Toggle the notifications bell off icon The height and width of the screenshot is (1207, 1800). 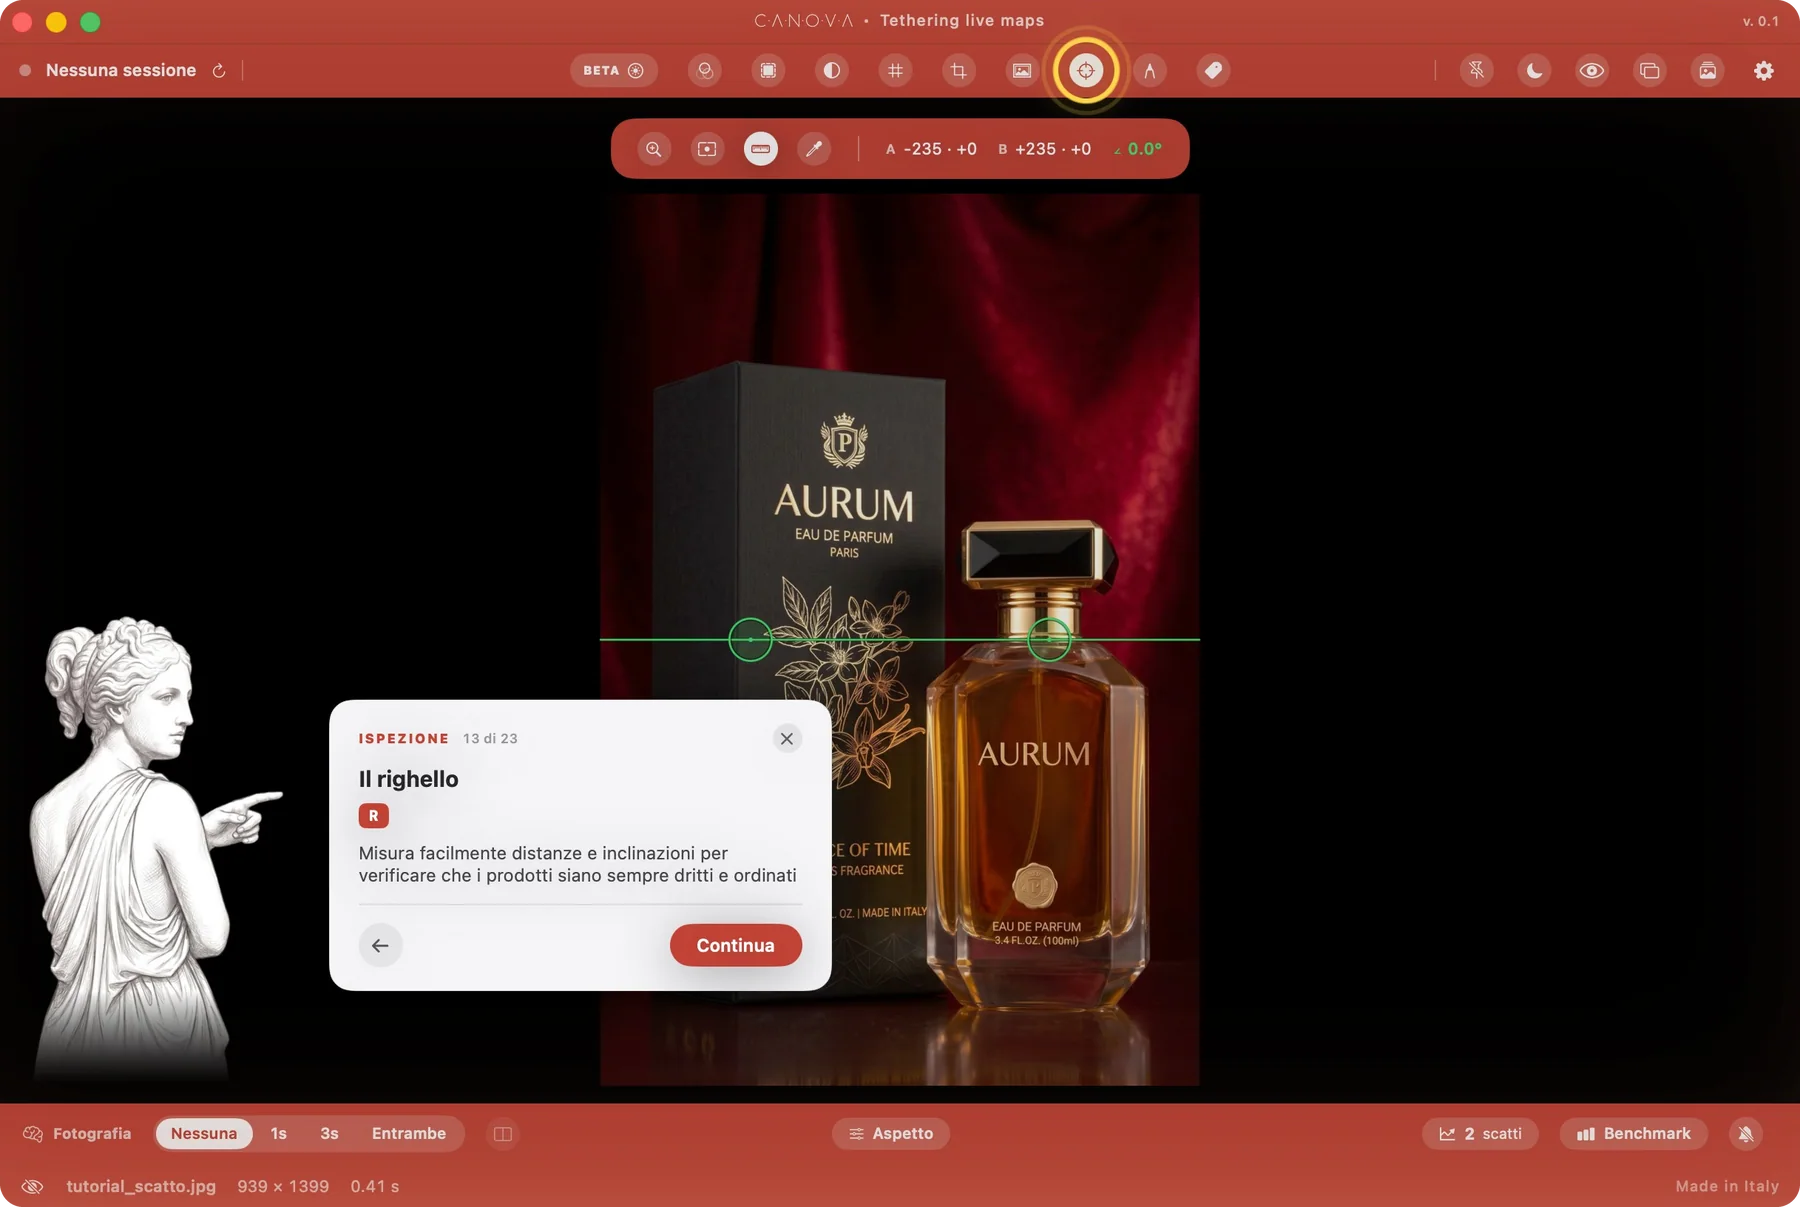(x=1746, y=1133)
